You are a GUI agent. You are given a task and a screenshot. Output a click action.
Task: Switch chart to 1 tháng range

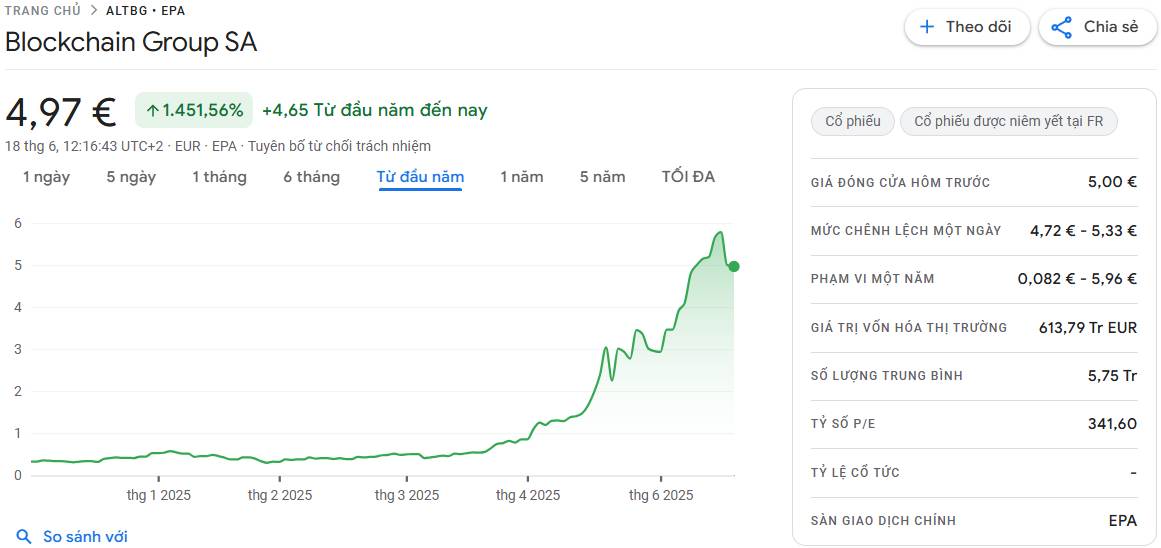pos(219,177)
